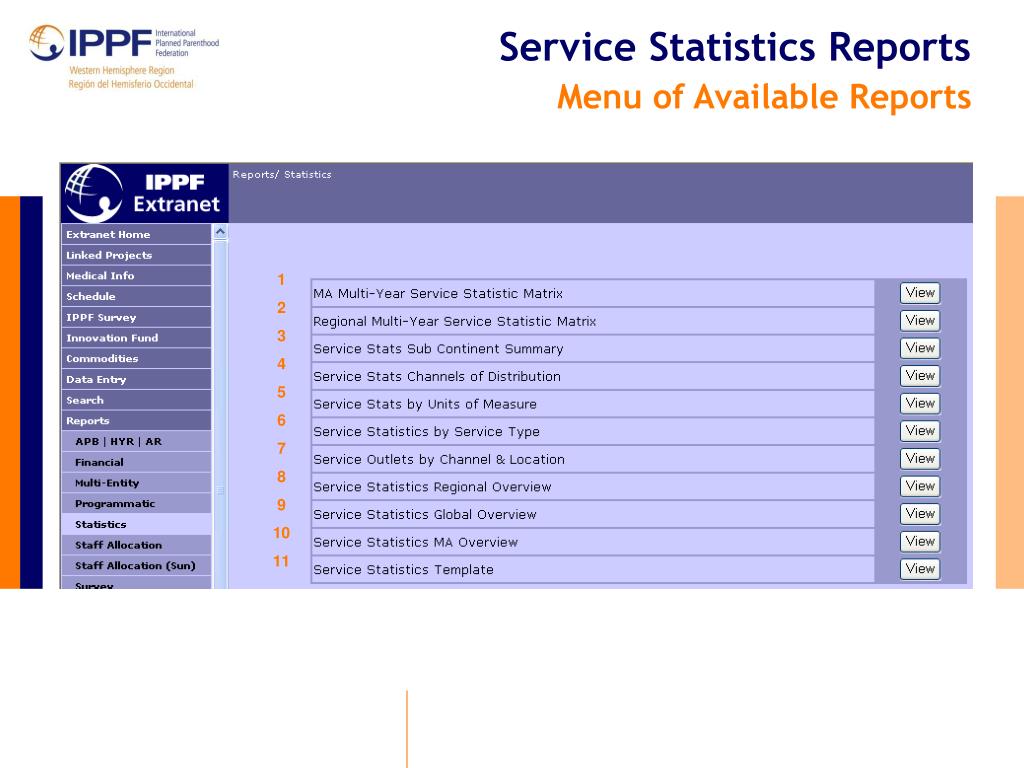The image size is (1024, 768).
Task: Click 'Service Statistics Template' row text
Action: coord(403,569)
